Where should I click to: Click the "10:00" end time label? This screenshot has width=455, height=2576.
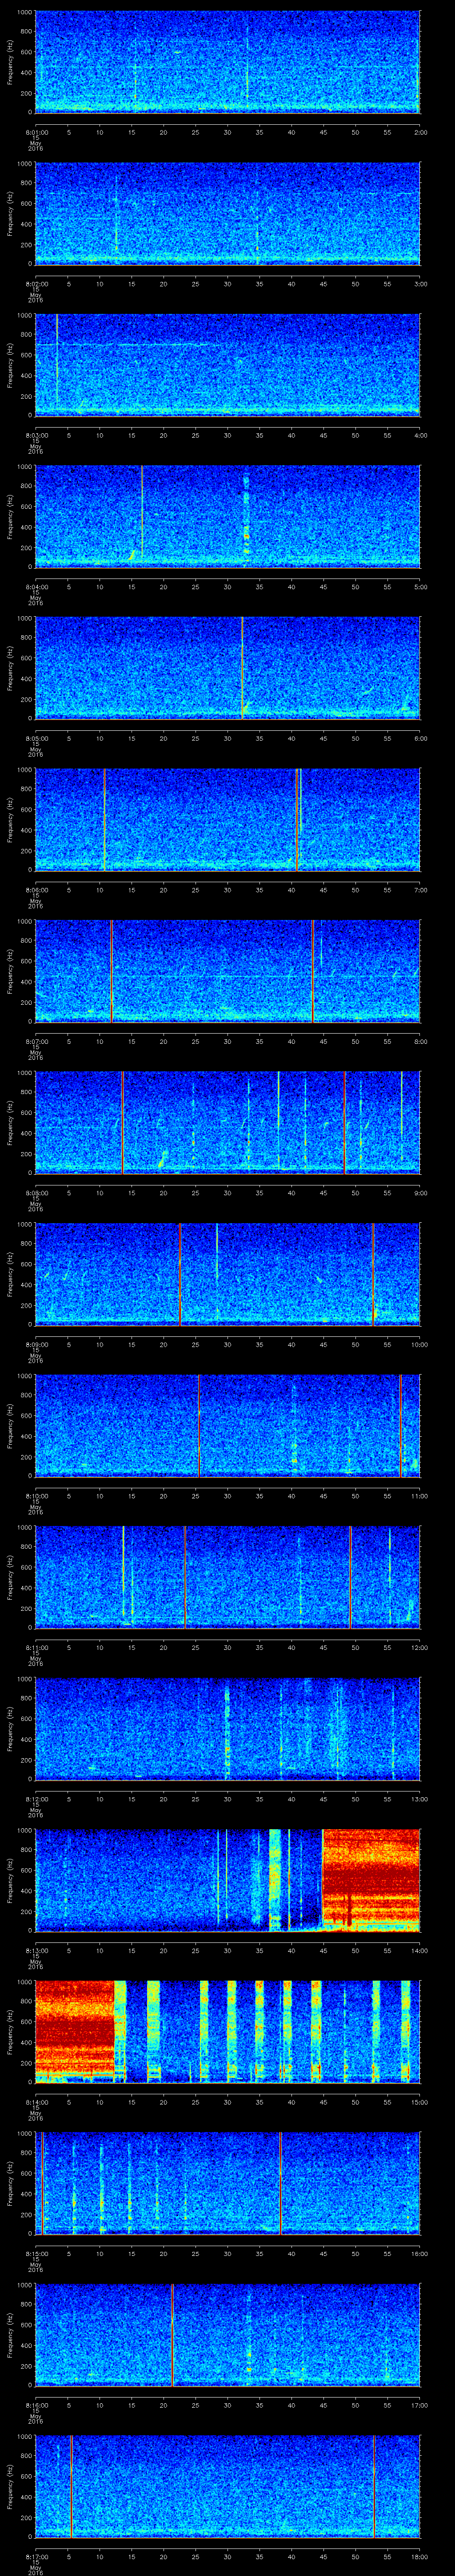[419, 1344]
